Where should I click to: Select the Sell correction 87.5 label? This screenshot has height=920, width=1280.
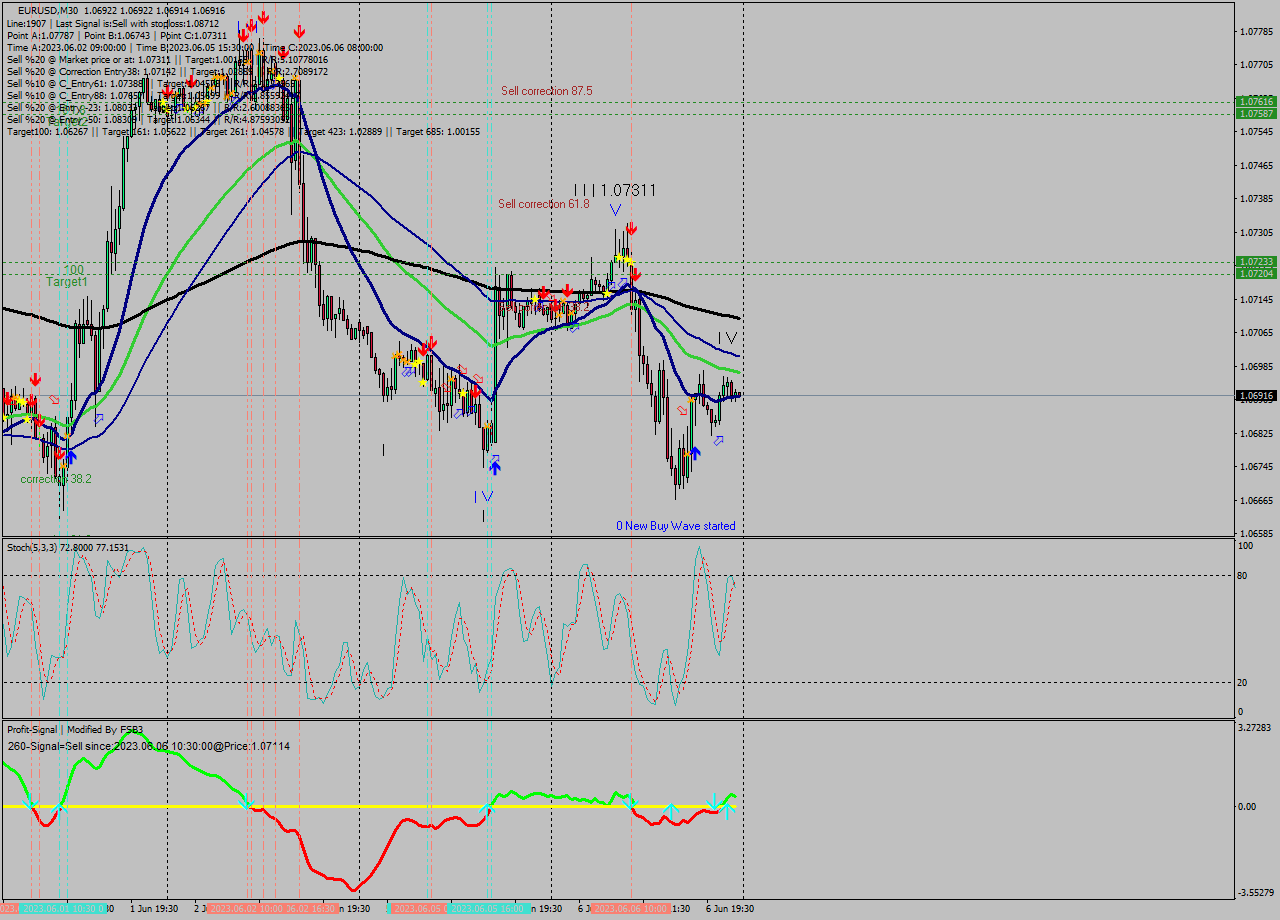[546, 89]
